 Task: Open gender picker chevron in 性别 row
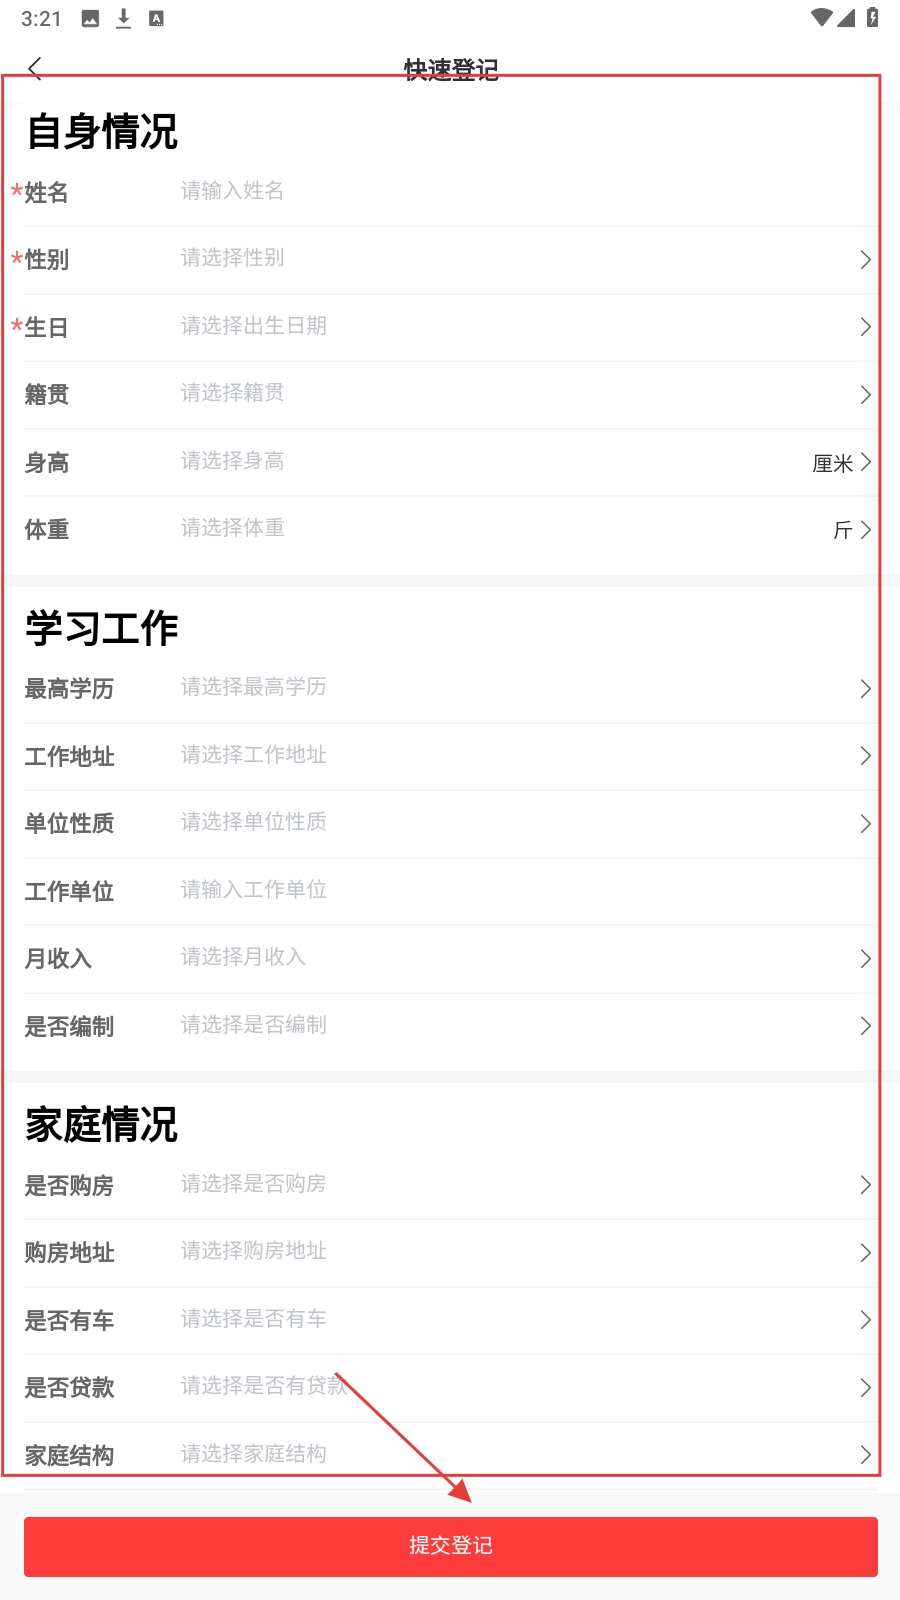coord(865,260)
